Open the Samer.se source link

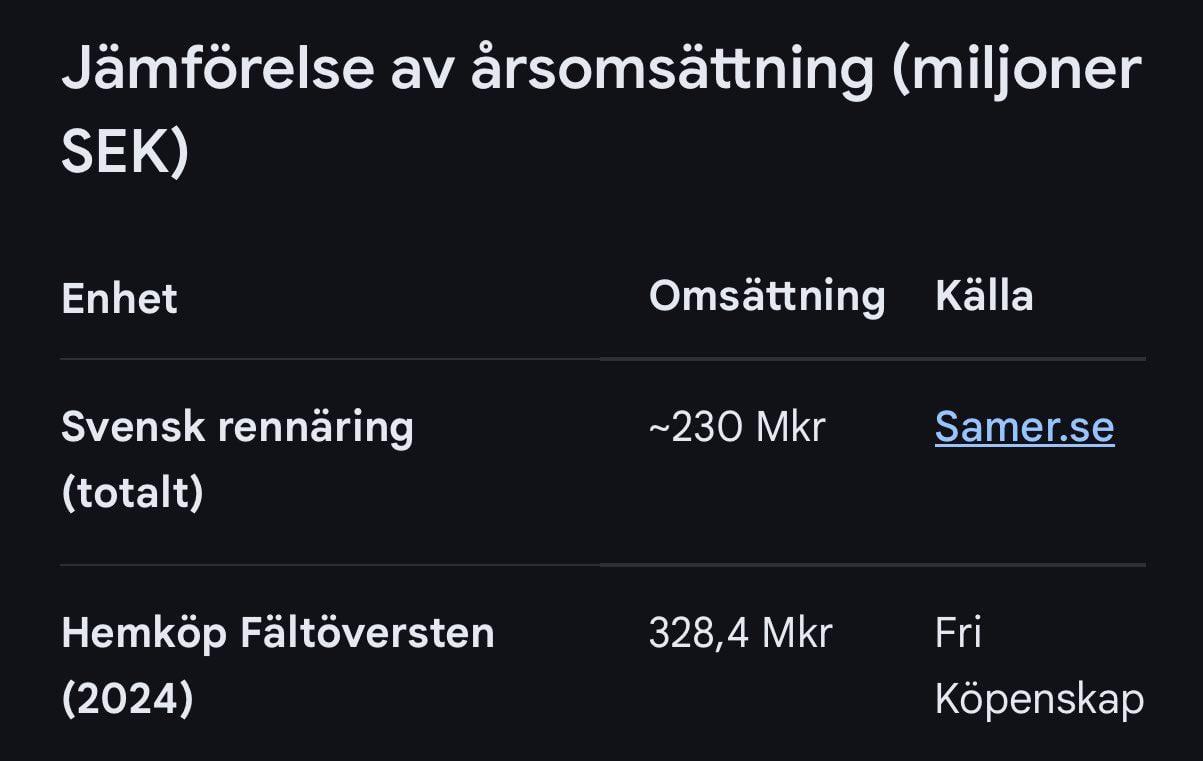pyautogui.click(x=1024, y=428)
